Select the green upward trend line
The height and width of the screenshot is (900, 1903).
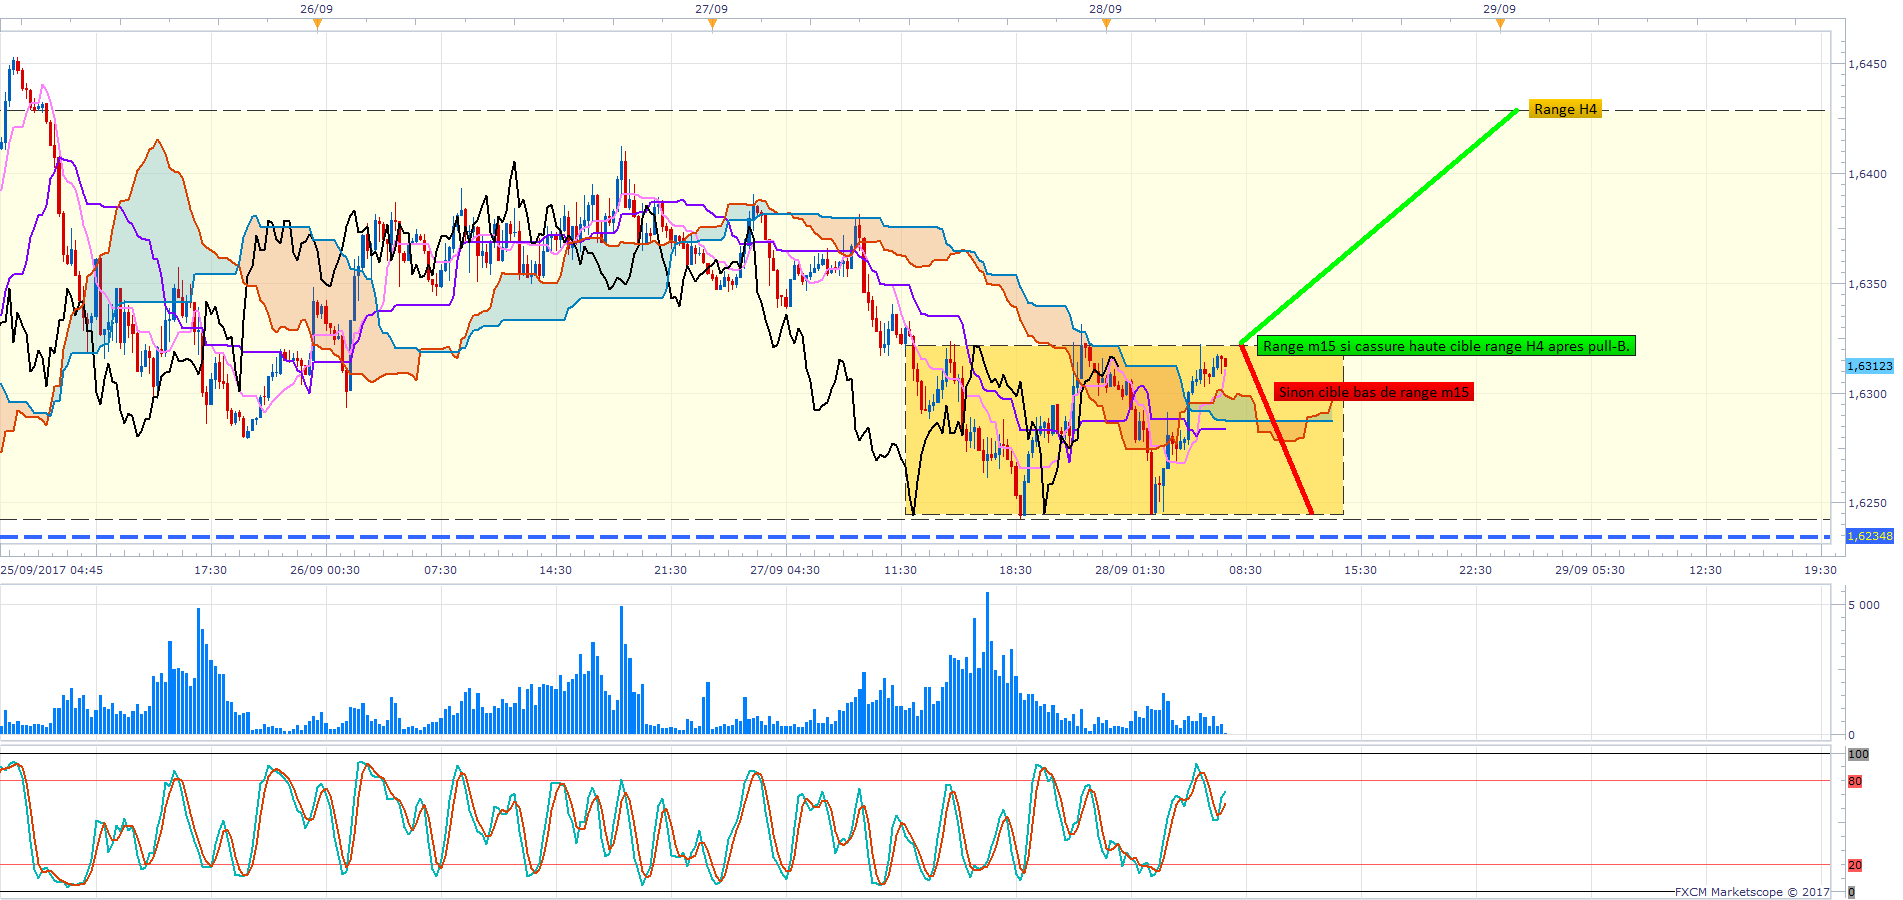tap(1379, 227)
